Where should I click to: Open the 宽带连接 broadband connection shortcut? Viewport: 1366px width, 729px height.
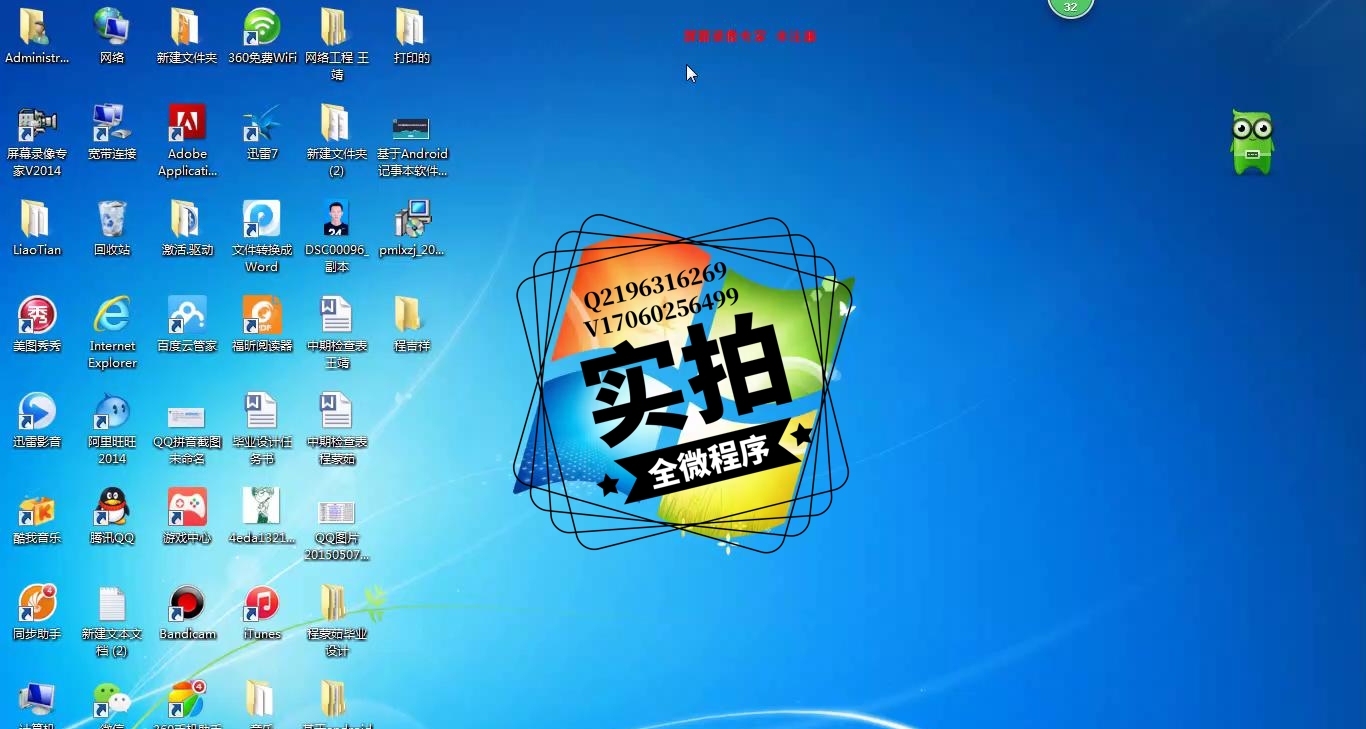[x=112, y=133]
